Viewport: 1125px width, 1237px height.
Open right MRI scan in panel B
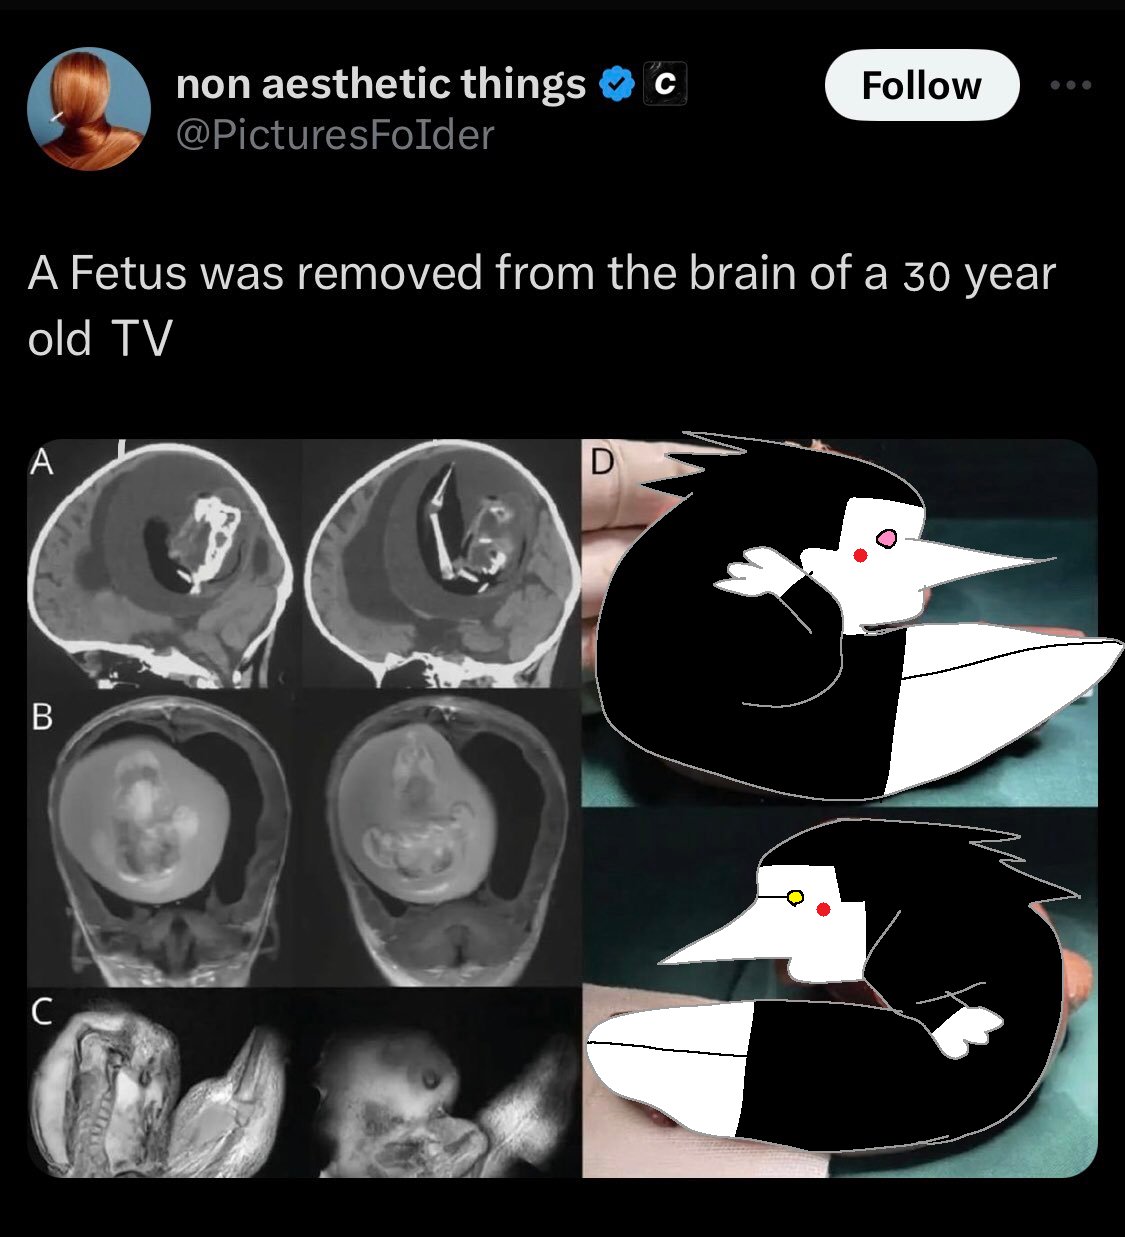point(442,838)
